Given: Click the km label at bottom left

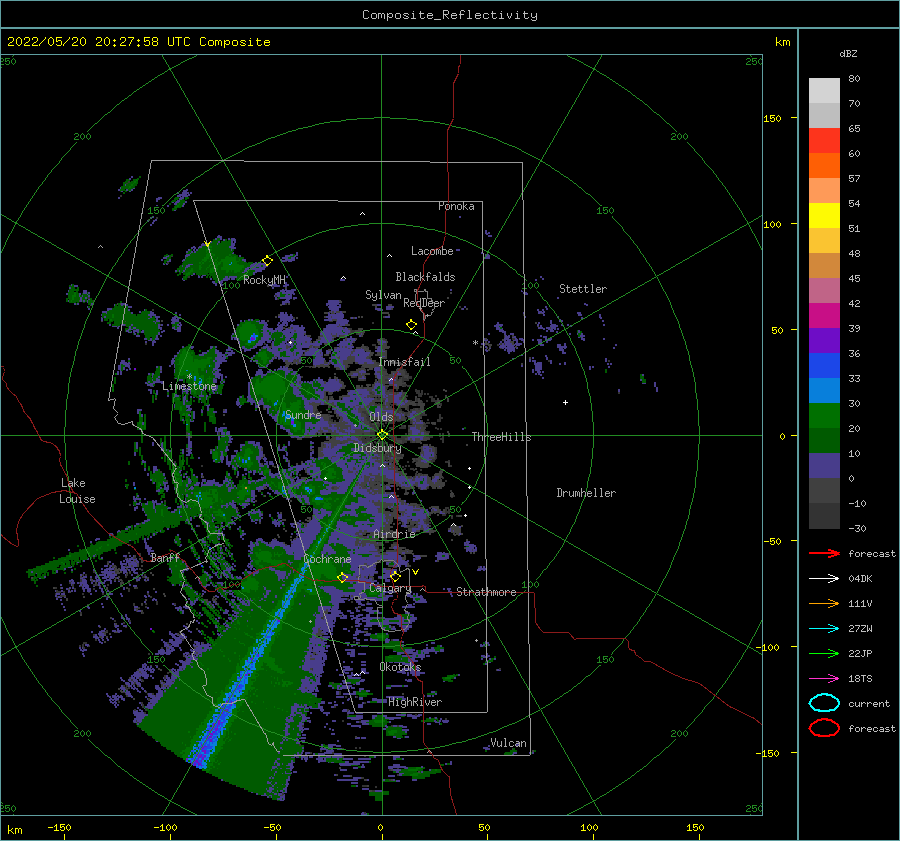Looking at the screenshot, I should [14, 830].
